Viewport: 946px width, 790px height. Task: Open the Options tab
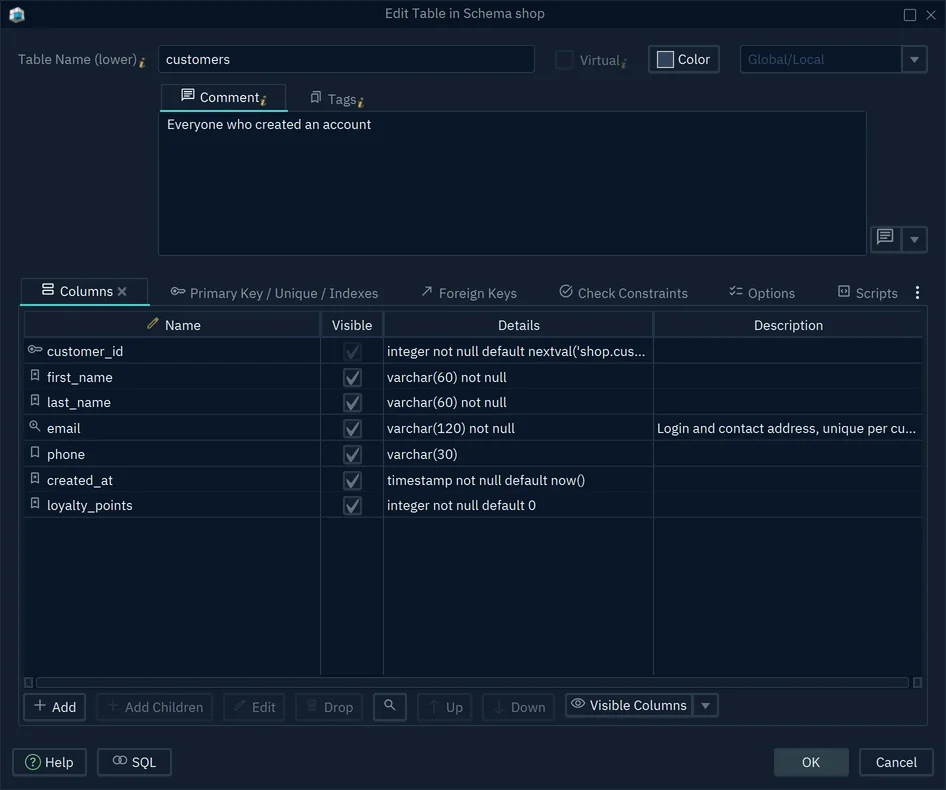pyautogui.click(x=762, y=293)
